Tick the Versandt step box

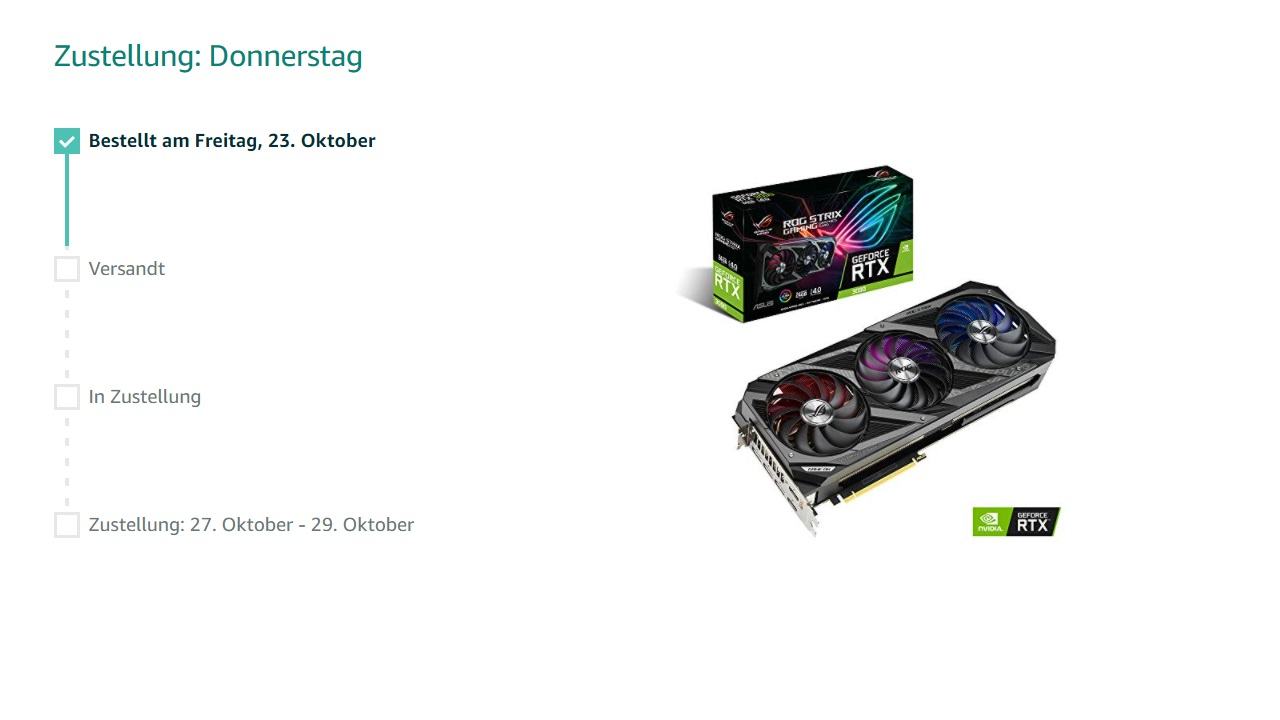coord(67,269)
